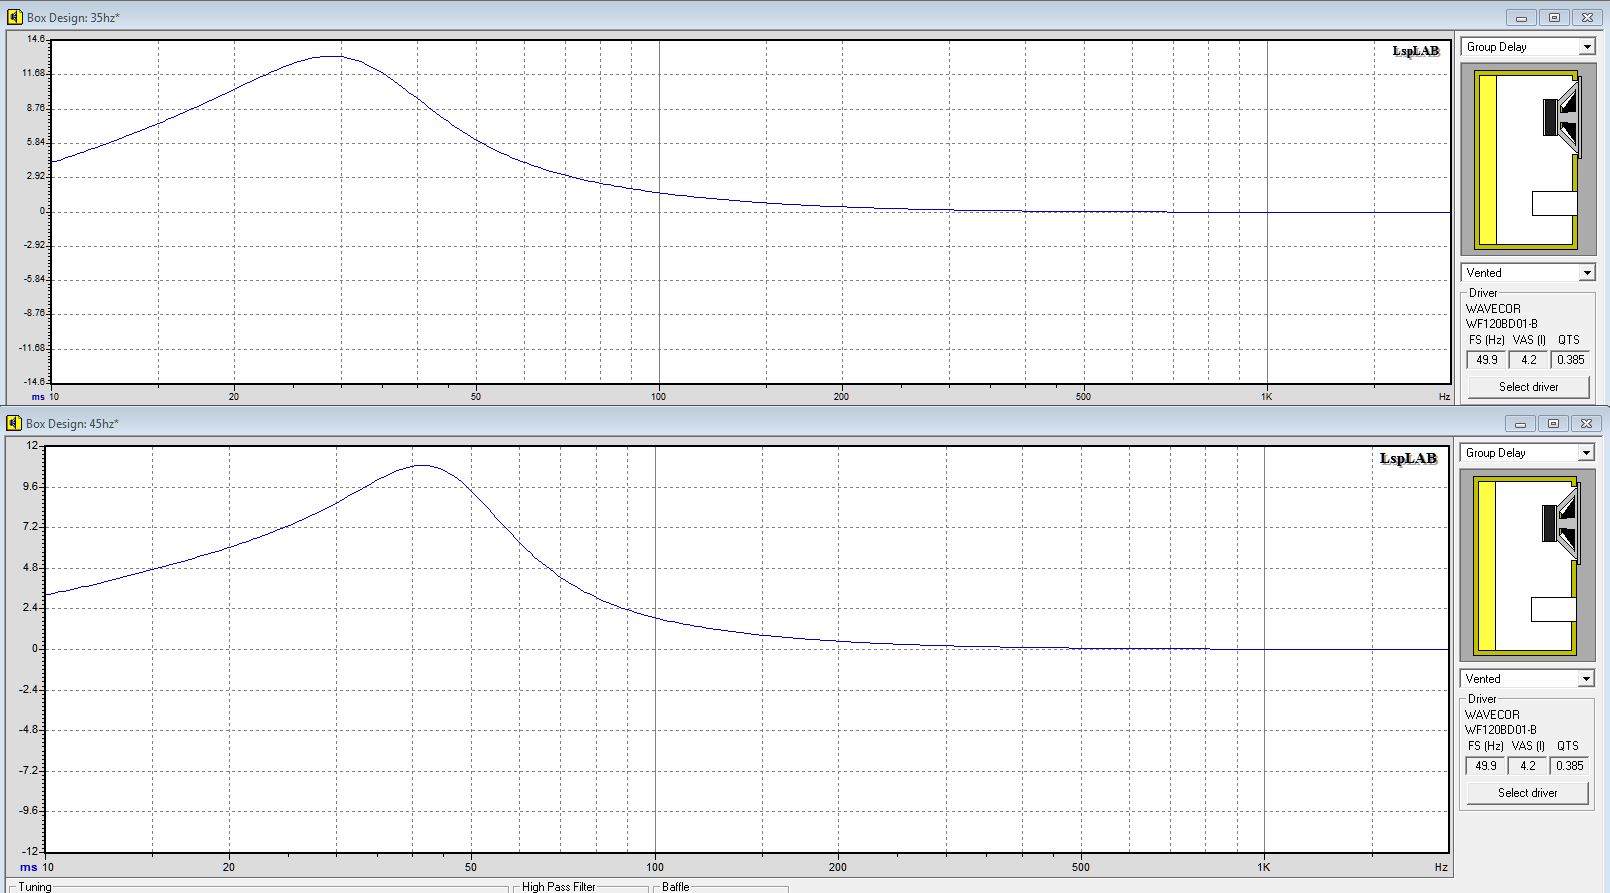The width and height of the screenshot is (1610, 893).
Task: Minimize the Box Design 45hz window
Action: click(1521, 424)
